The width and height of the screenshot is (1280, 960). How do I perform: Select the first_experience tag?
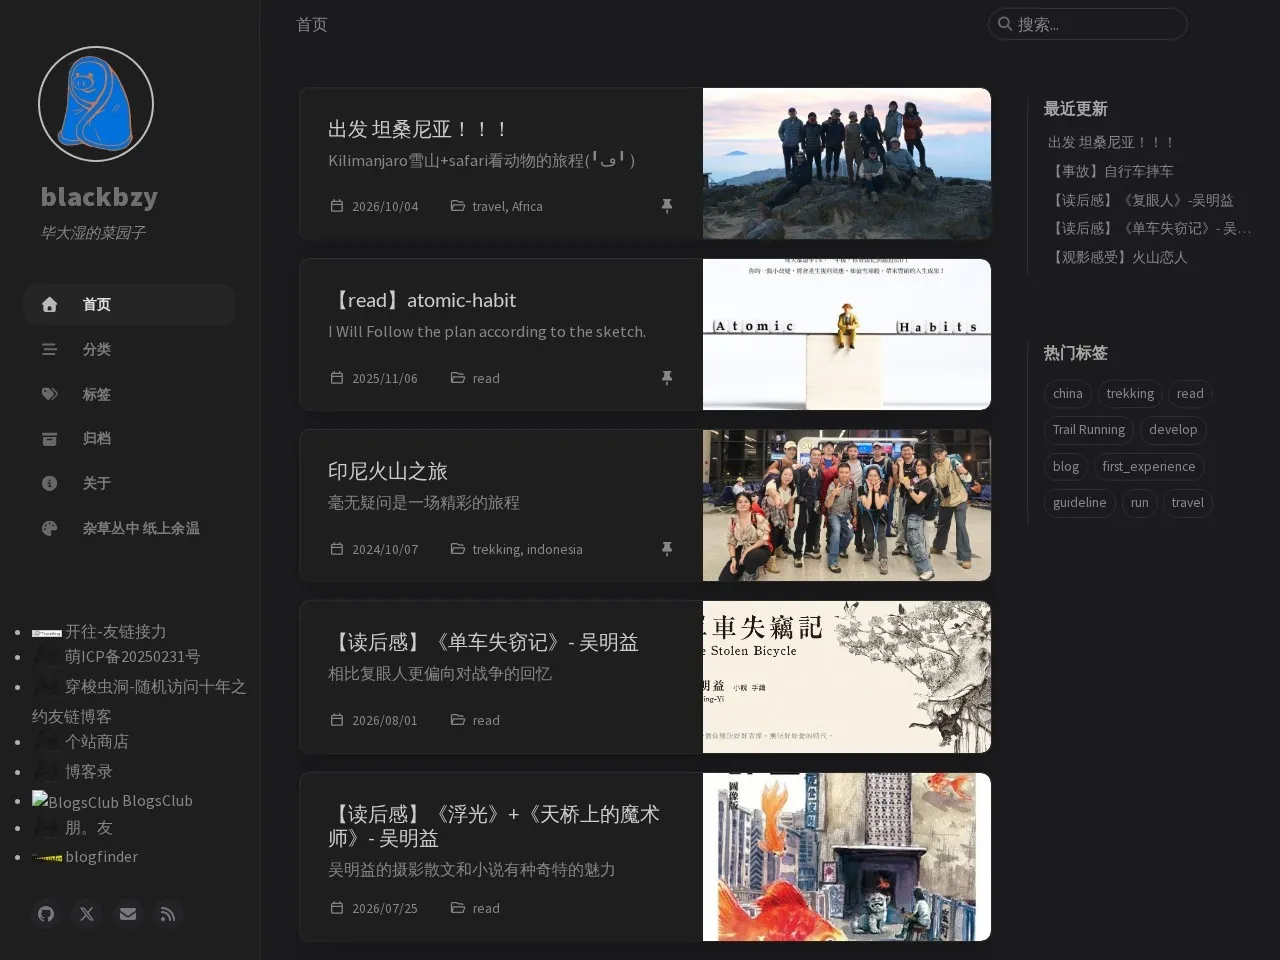(x=1148, y=467)
